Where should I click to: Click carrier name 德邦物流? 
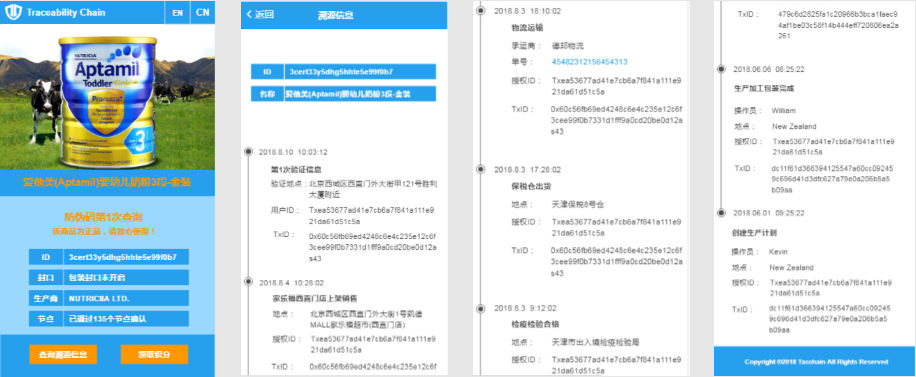pos(567,46)
